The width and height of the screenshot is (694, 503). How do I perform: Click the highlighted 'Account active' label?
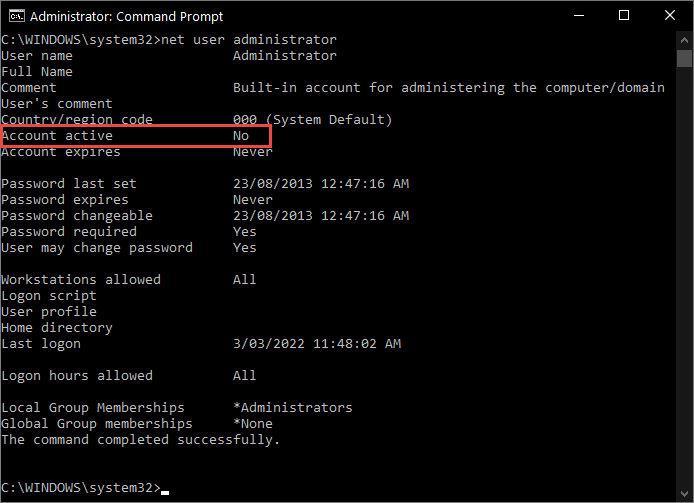(57, 136)
